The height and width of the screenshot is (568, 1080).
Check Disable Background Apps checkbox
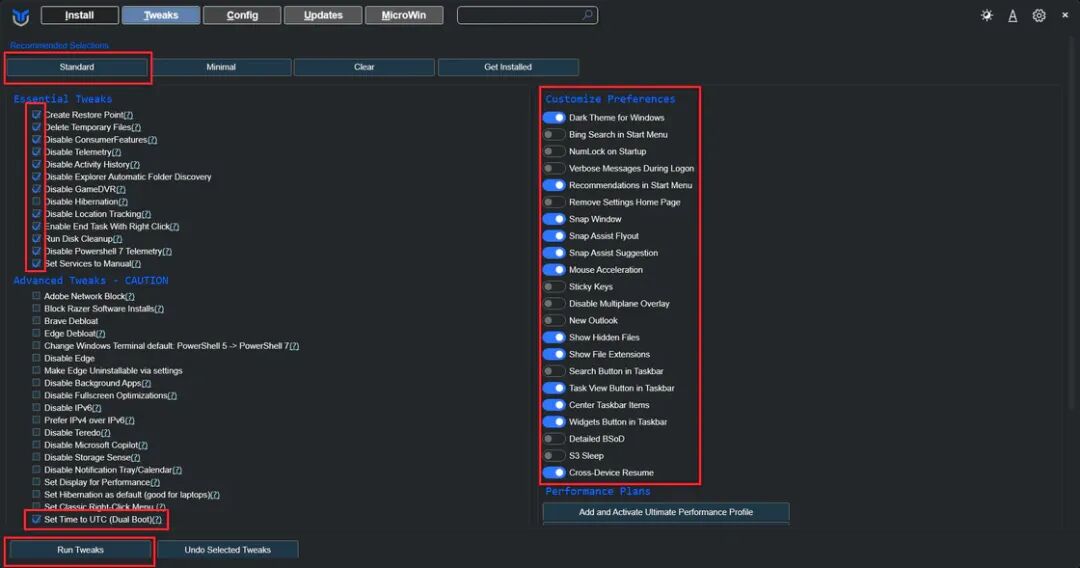36,382
